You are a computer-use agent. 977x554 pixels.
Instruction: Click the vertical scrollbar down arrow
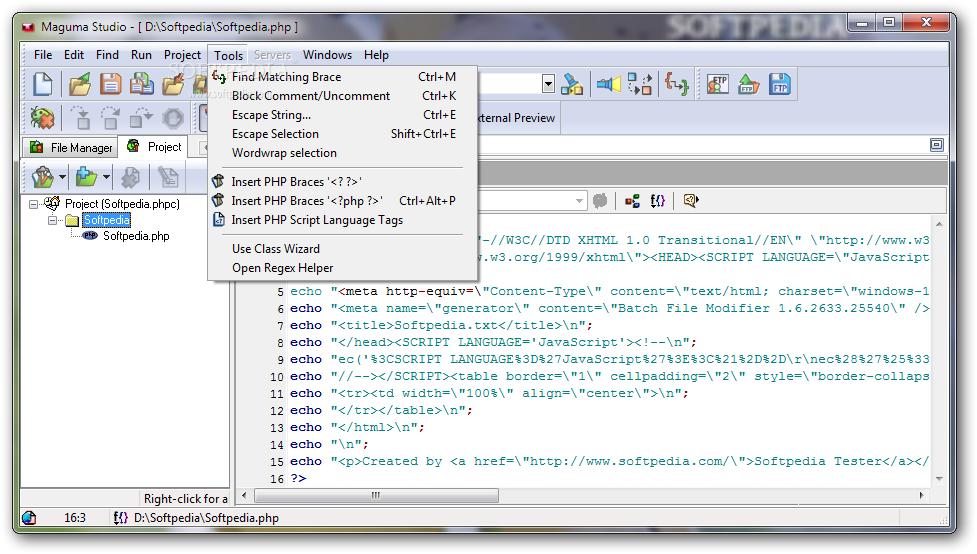tap(939, 479)
